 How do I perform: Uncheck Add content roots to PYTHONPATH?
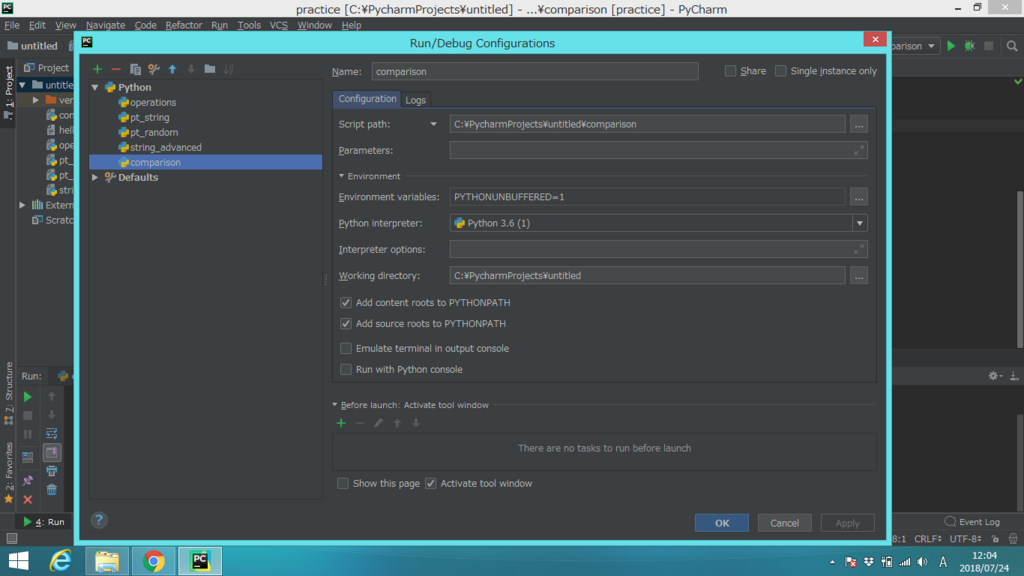(345, 302)
